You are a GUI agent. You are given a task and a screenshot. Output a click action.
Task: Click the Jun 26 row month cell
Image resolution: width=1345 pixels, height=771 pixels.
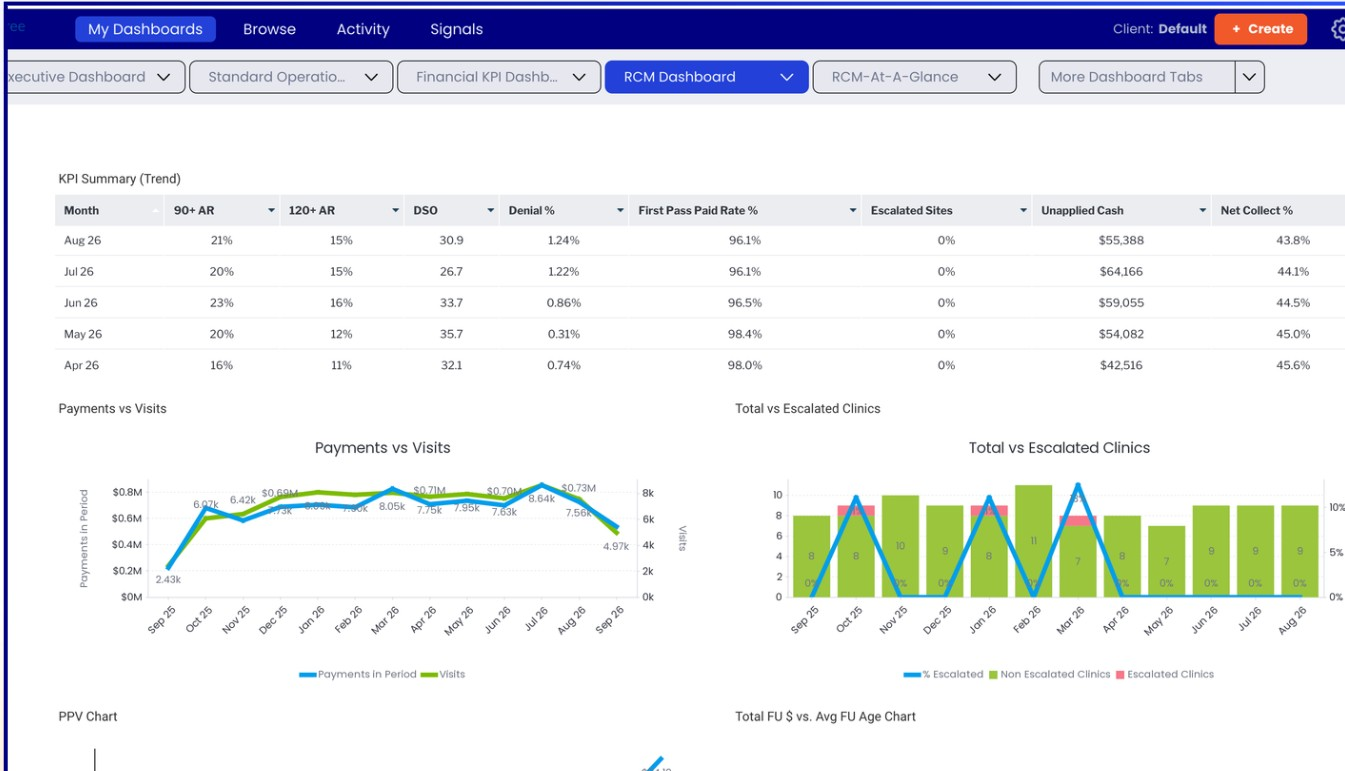(82, 303)
